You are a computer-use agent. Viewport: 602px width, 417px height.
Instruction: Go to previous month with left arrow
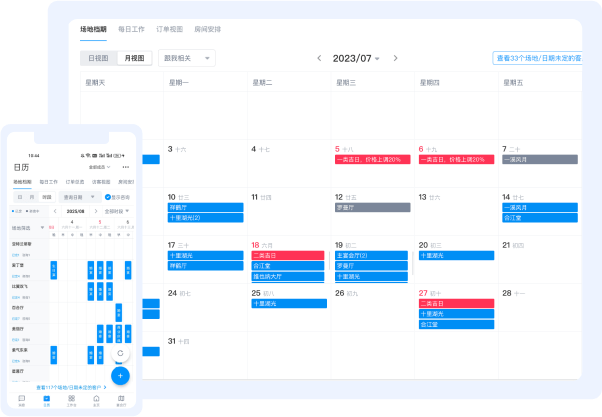pyautogui.click(x=319, y=58)
